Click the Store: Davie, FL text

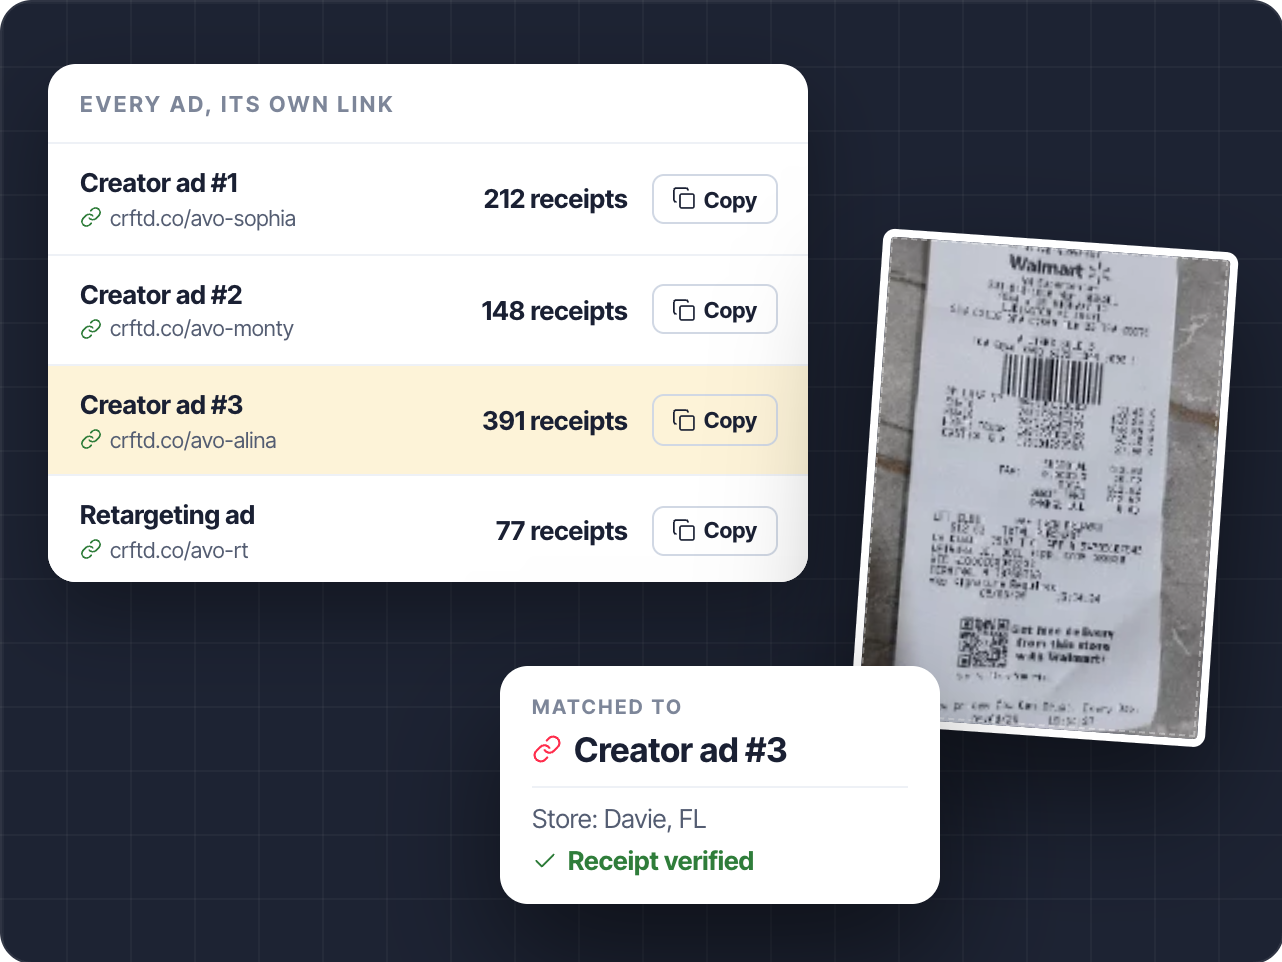619,819
